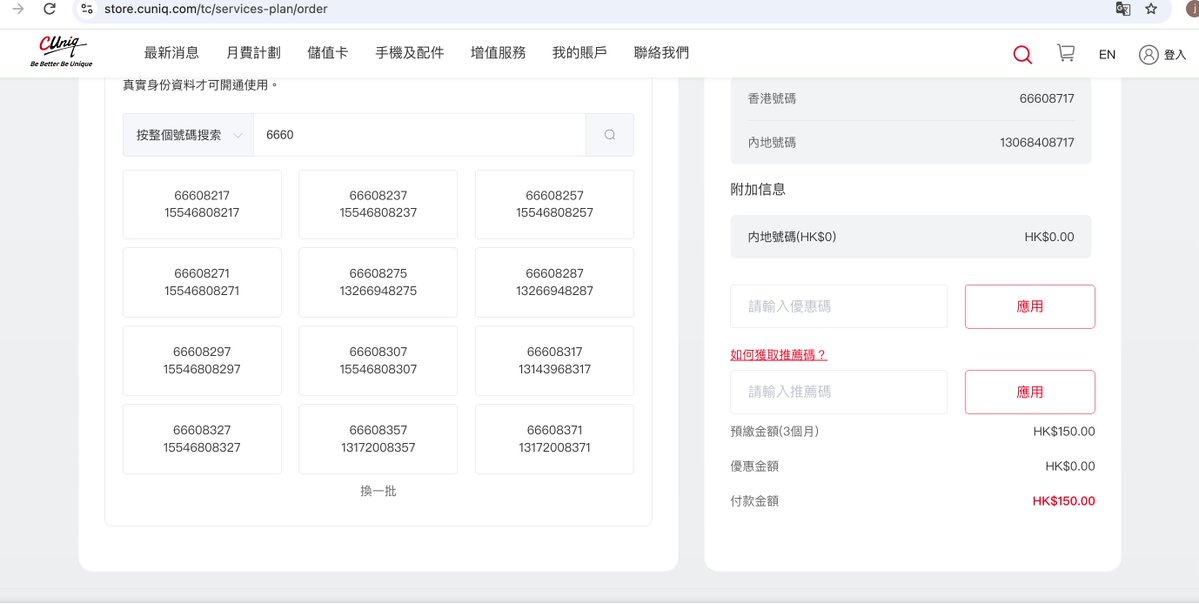Open 我的賬戶 menu
The width and height of the screenshot is (1199, 604).
click(580, 53)
